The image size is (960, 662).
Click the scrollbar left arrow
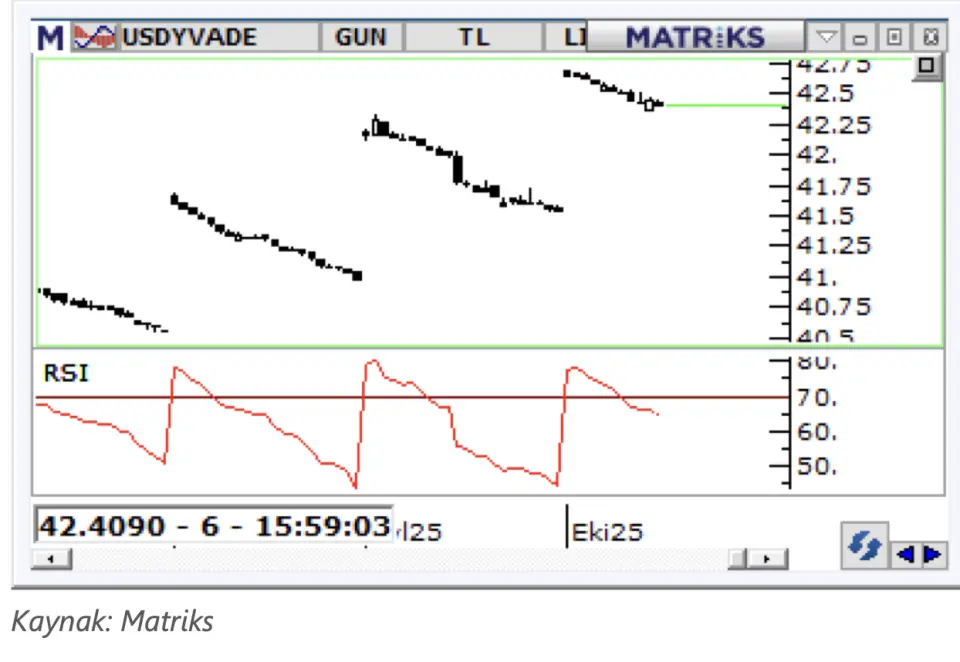coord(43,559)
